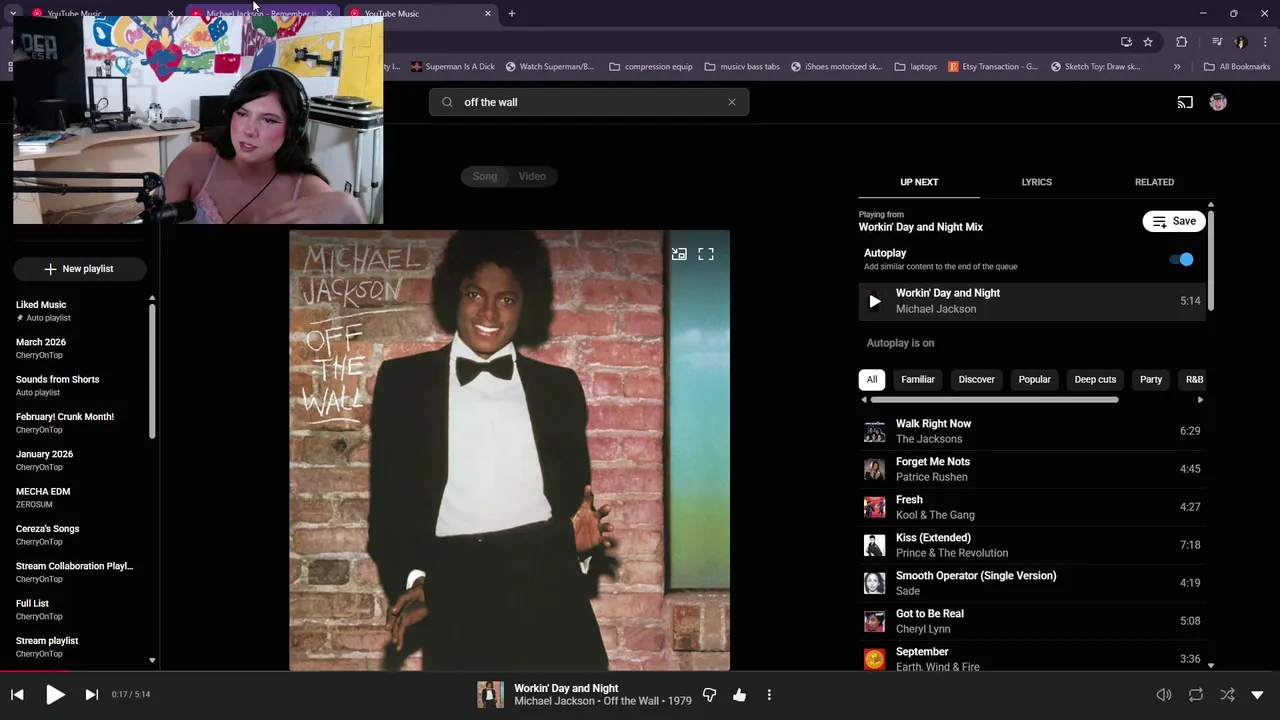
Task: Create a new playlist
Action: (x=79, y=269)
